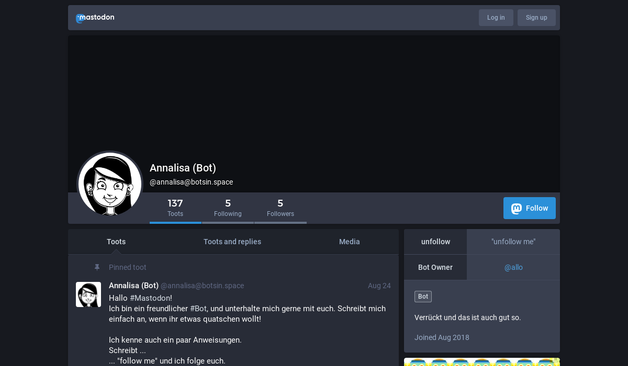This screenshot has height=366, width=628.
Task: Open the Log in button
Action: pos(496,18)
